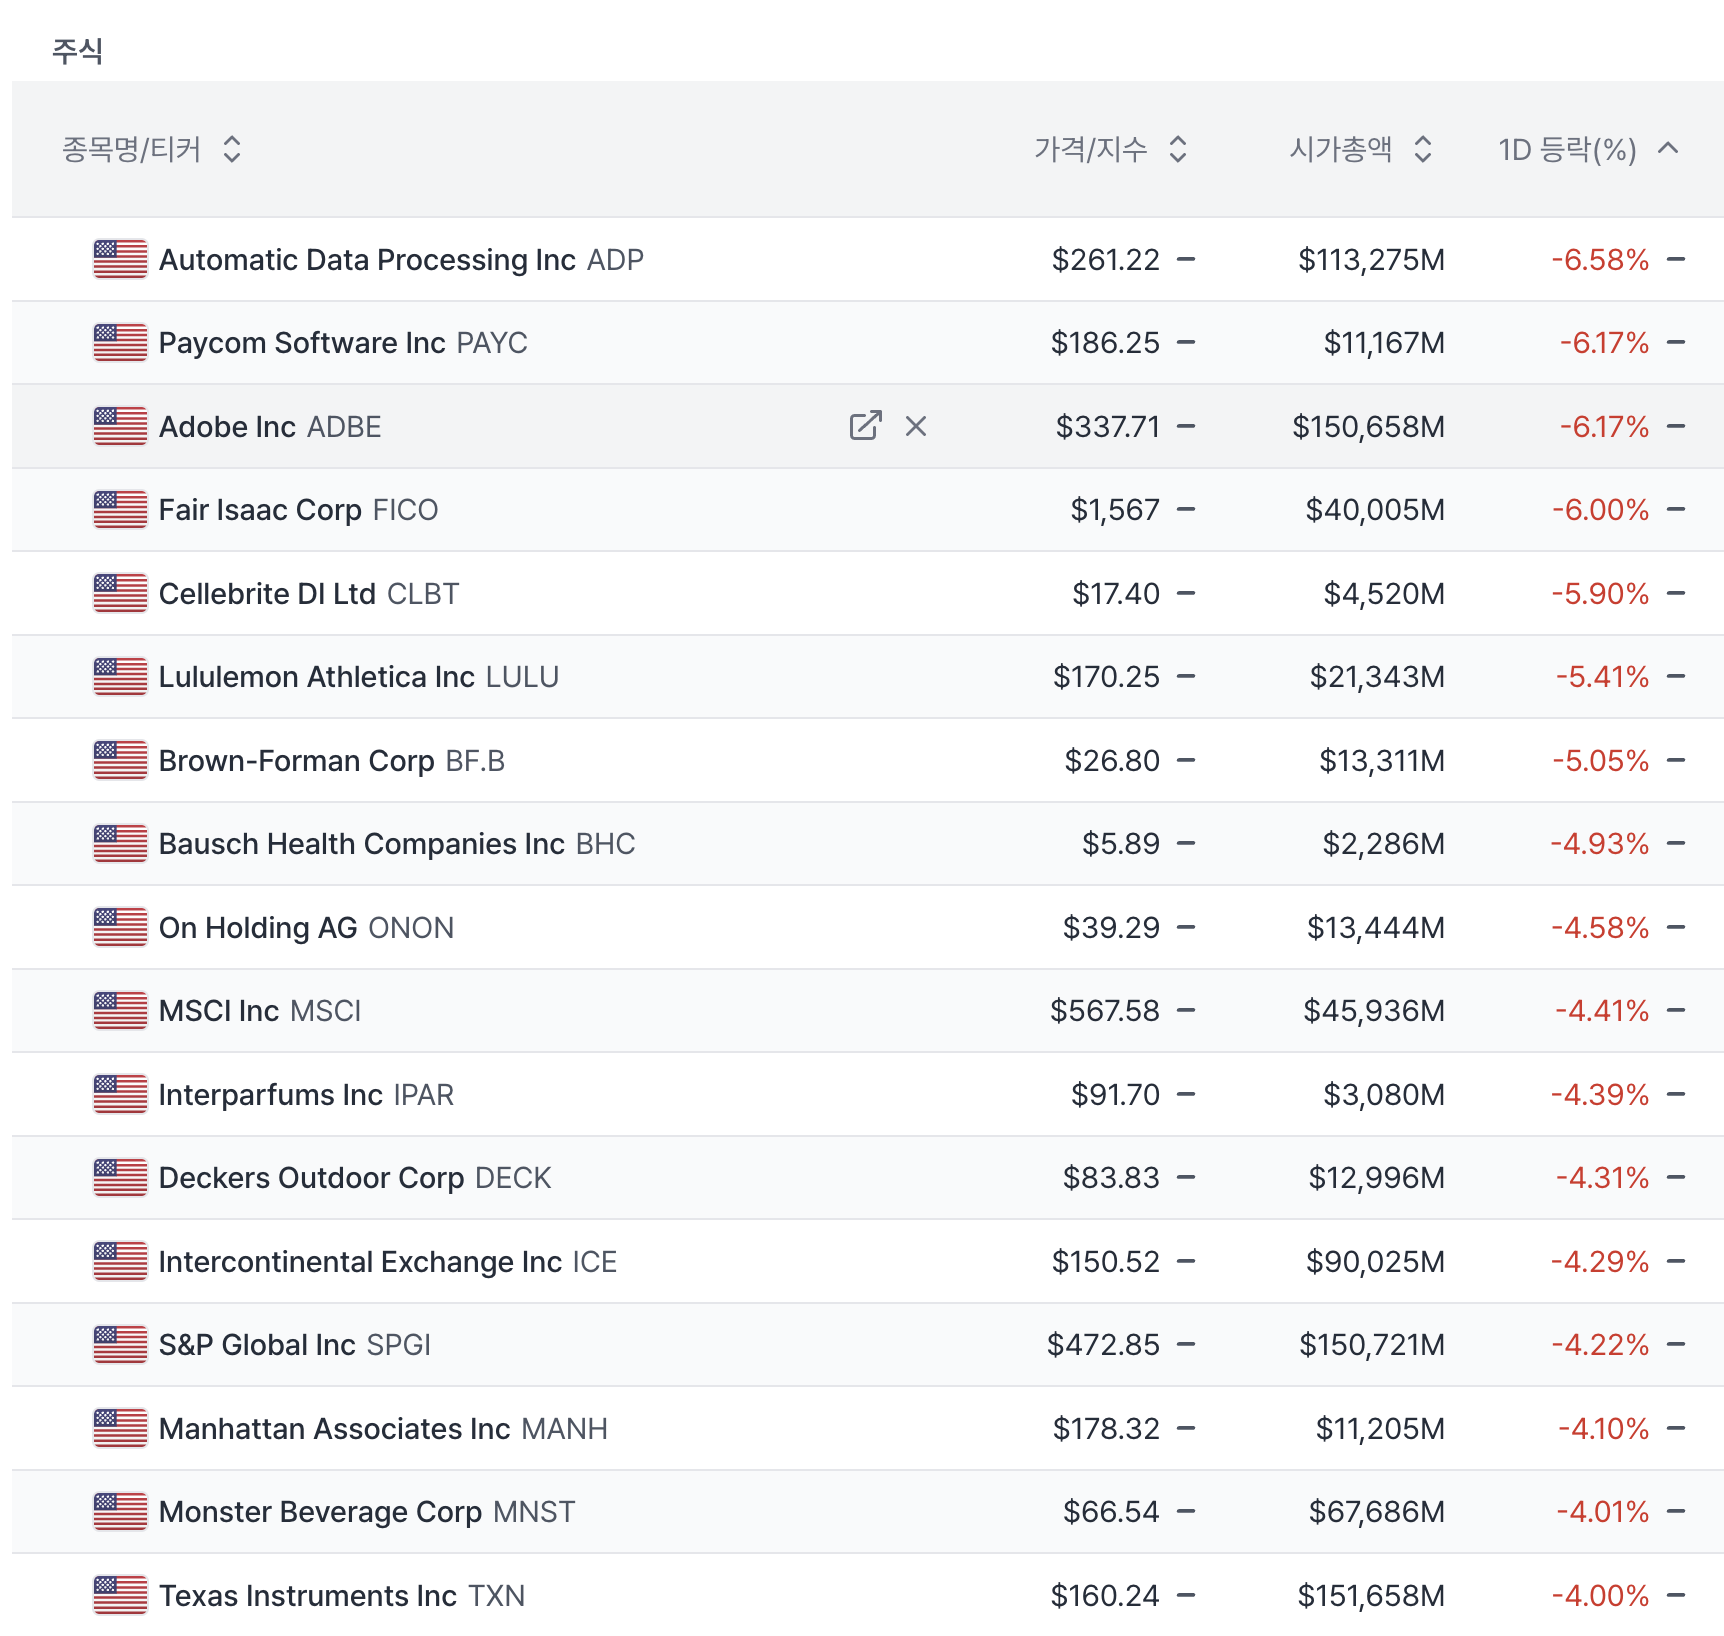Remove Adobe Inc row with X icon

tap(915, 426)
